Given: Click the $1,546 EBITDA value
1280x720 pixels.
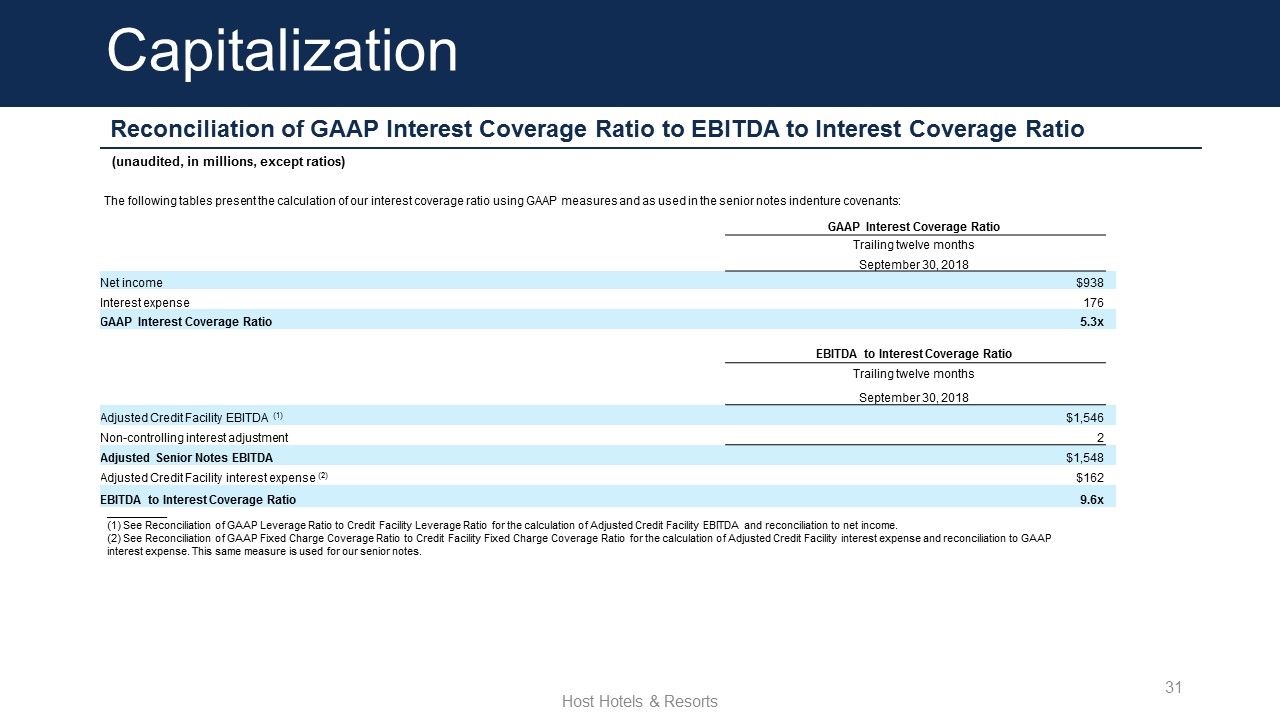Looking at the screenshot, I should point(1084,417).
